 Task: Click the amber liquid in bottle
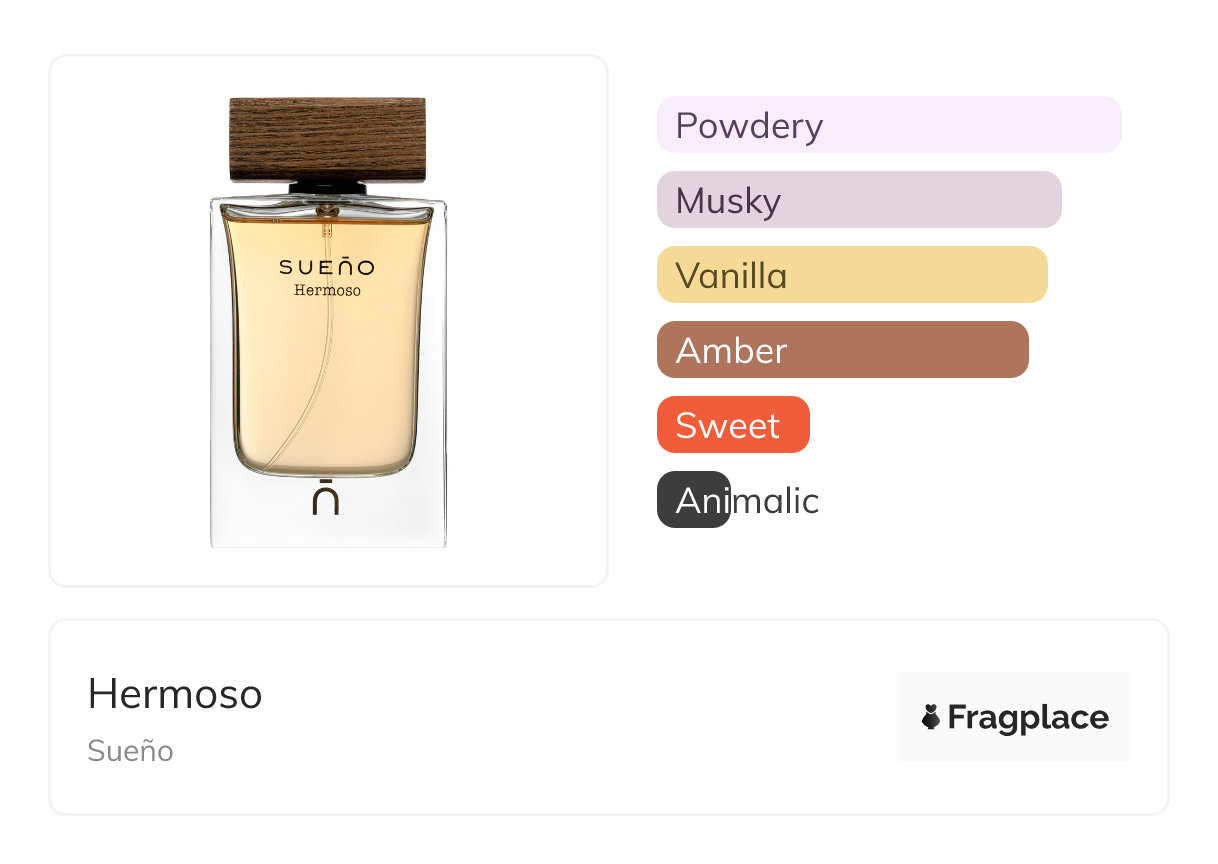pos(328,380)
